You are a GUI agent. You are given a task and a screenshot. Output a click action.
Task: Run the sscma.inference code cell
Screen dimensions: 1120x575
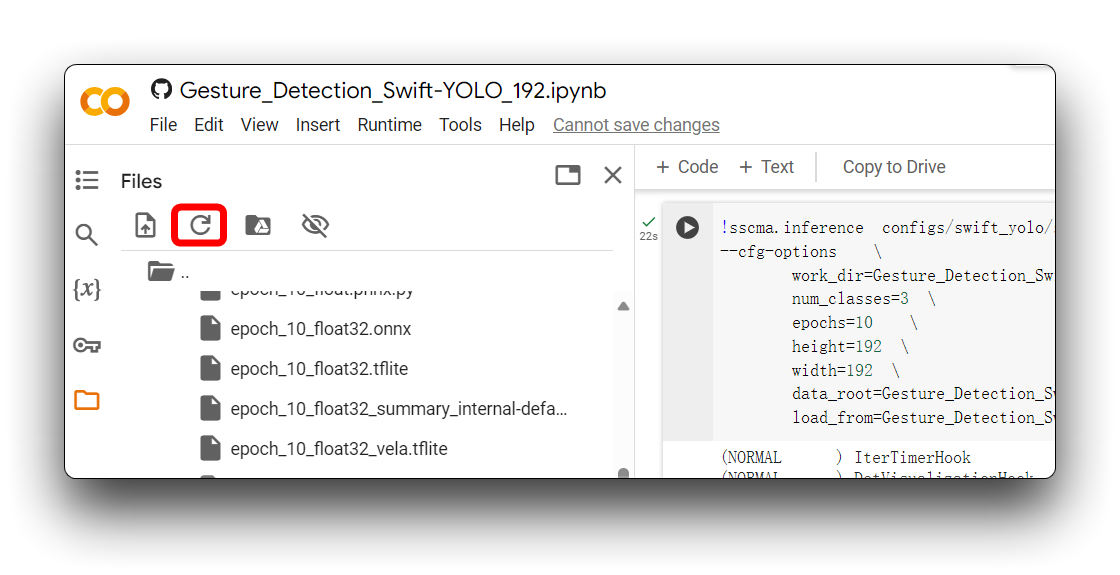point(688,227)
